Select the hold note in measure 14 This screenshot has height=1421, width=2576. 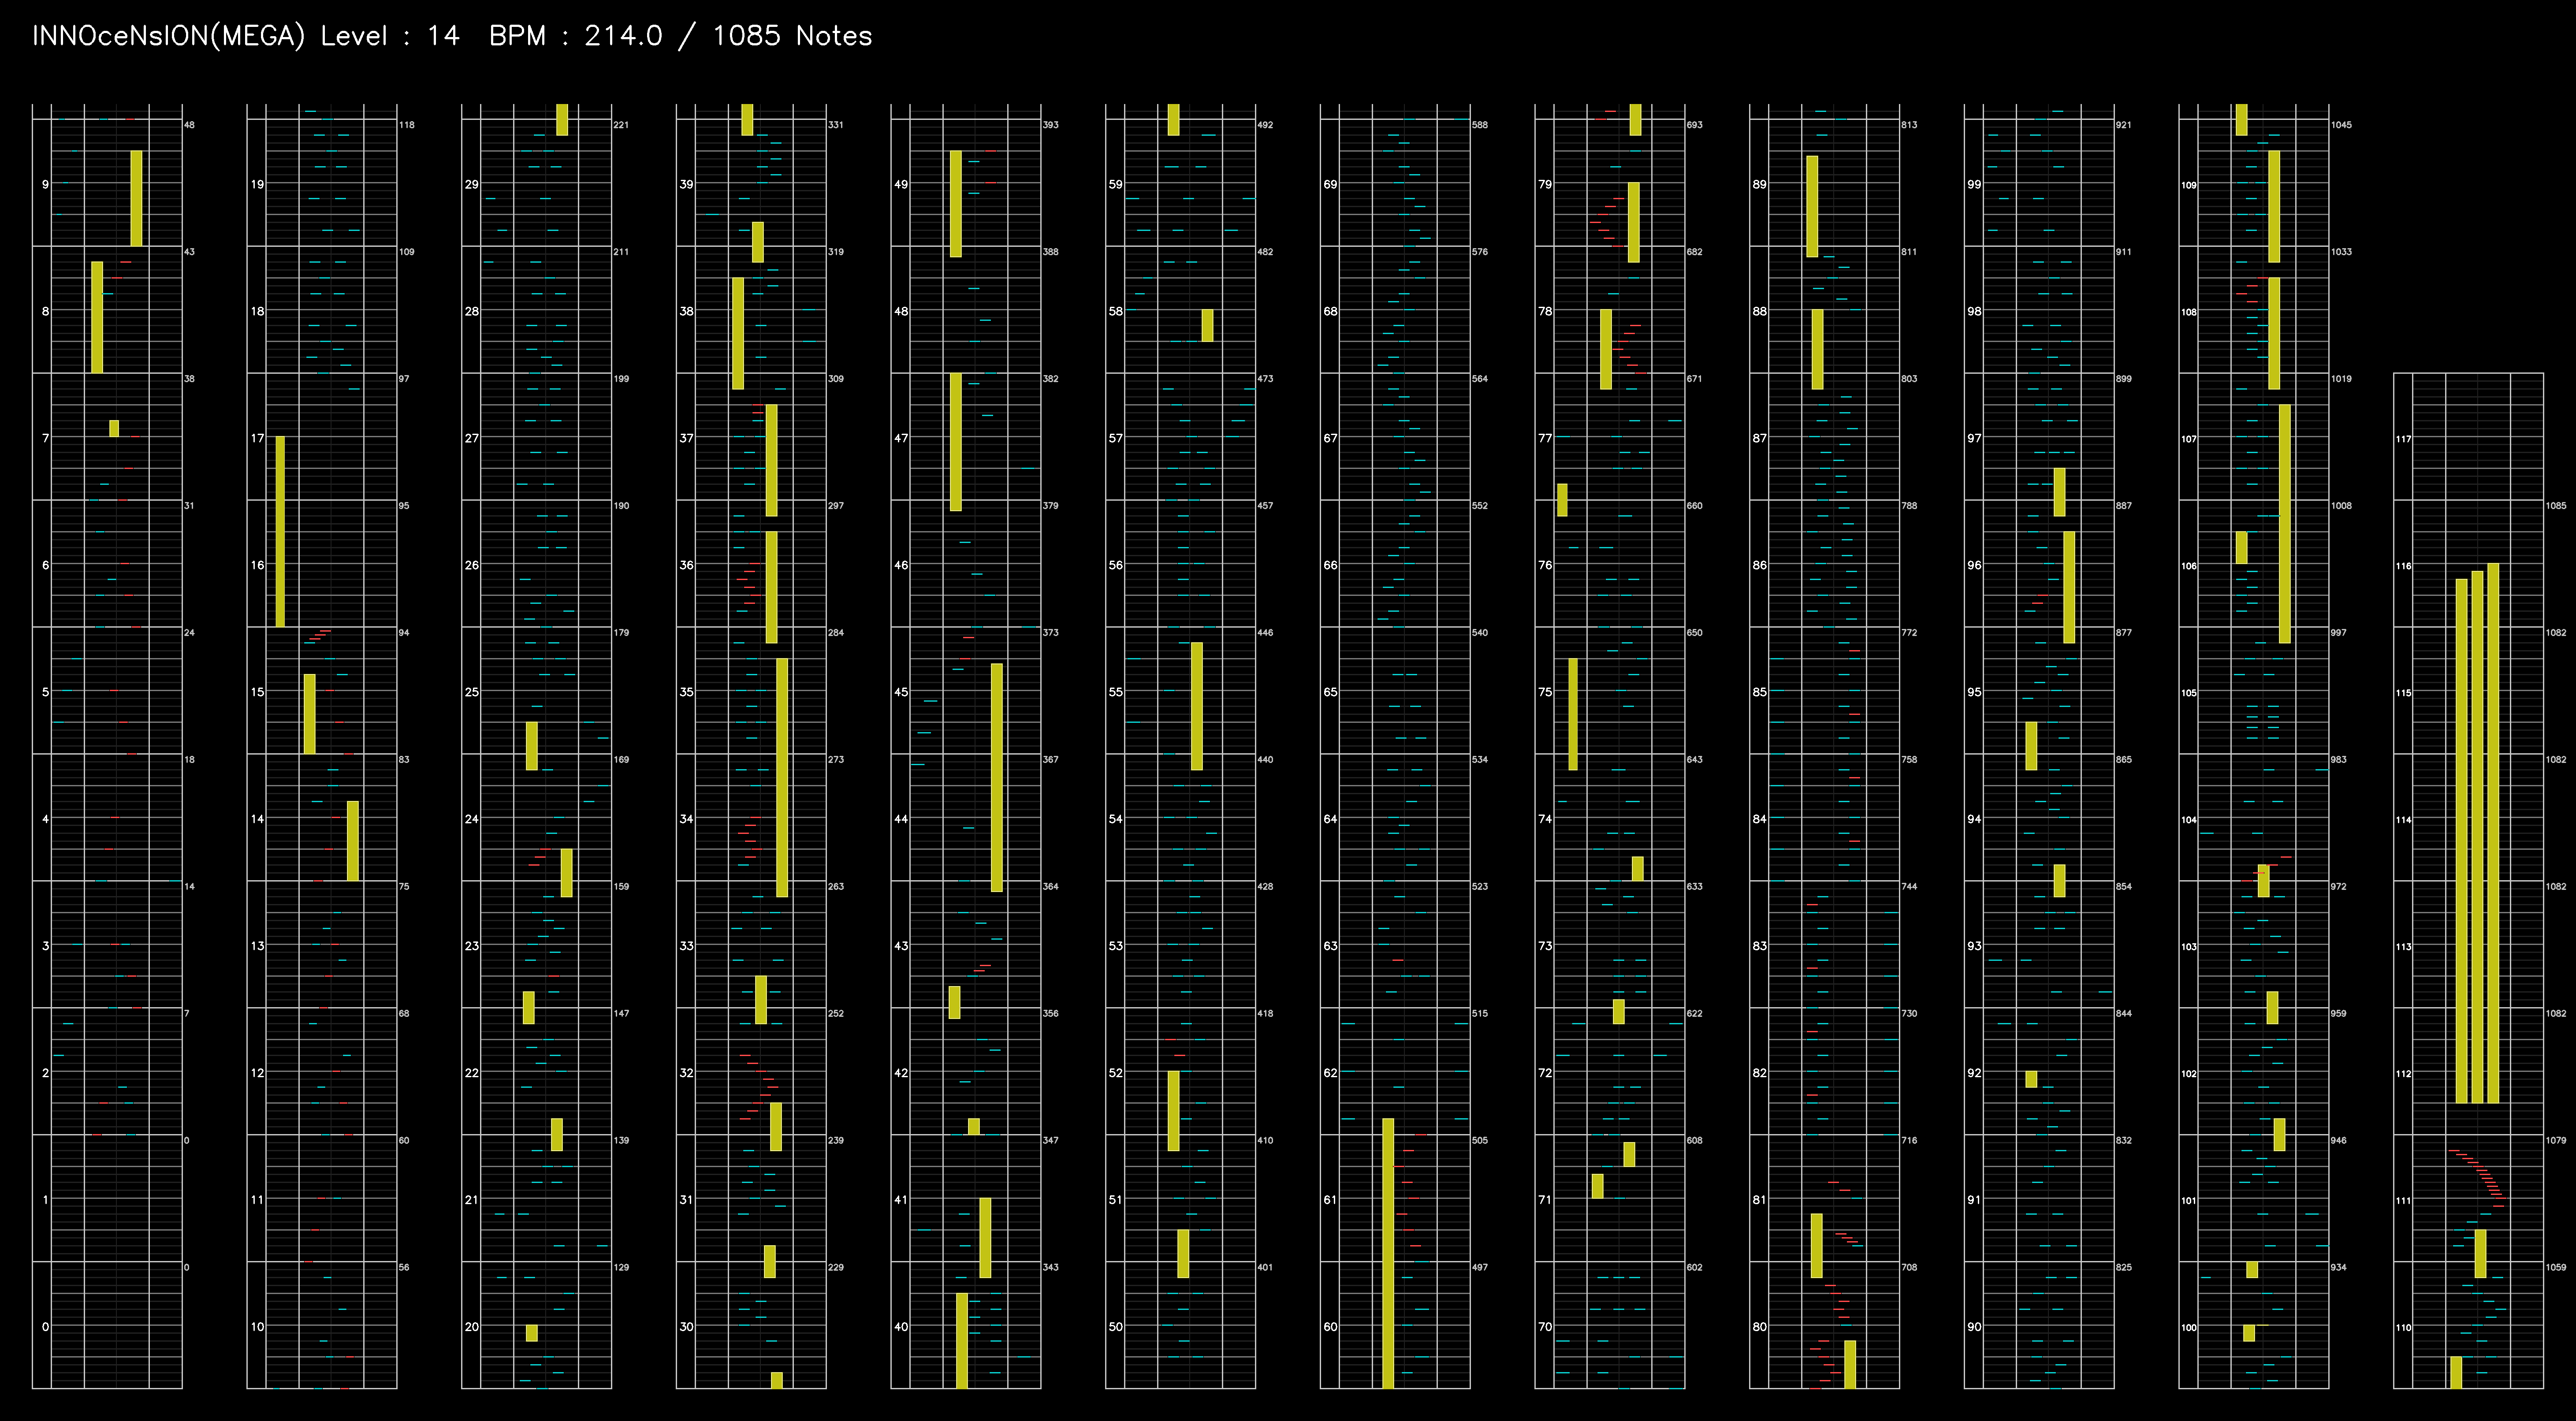pyautogui.click(x=353, y=841)
